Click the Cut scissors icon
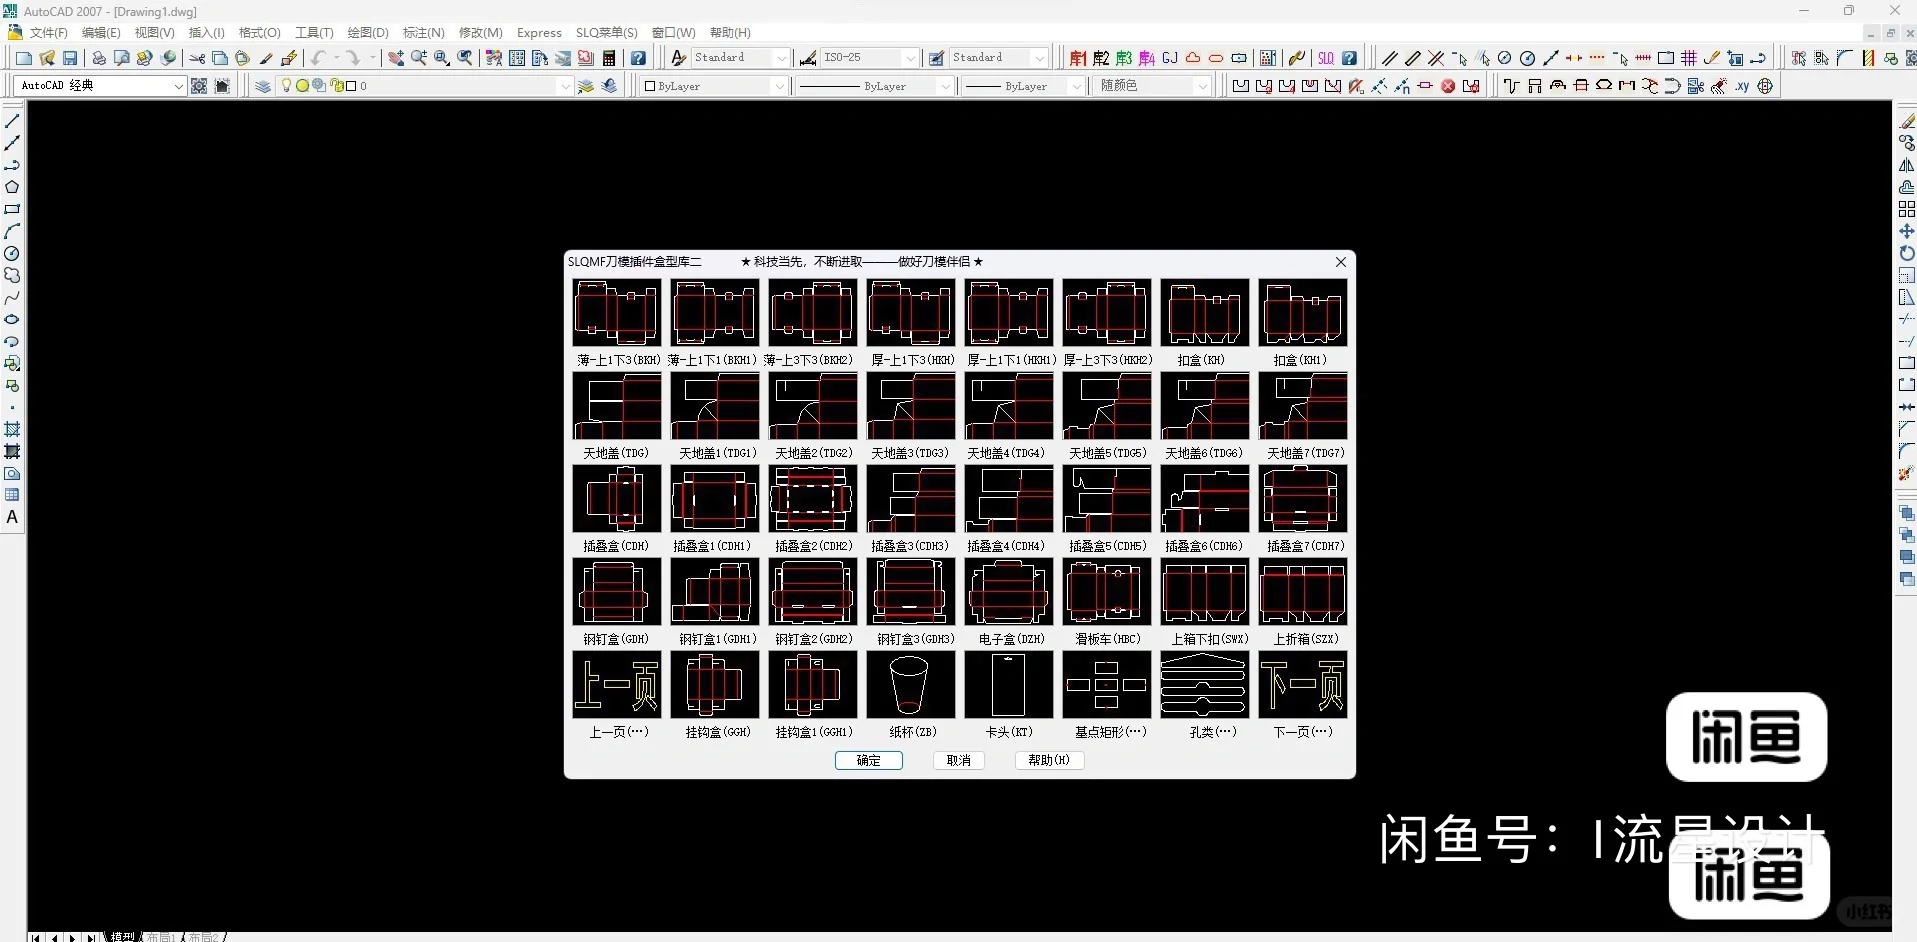The width and height of the screenshot is (1917, 942). 197,58
